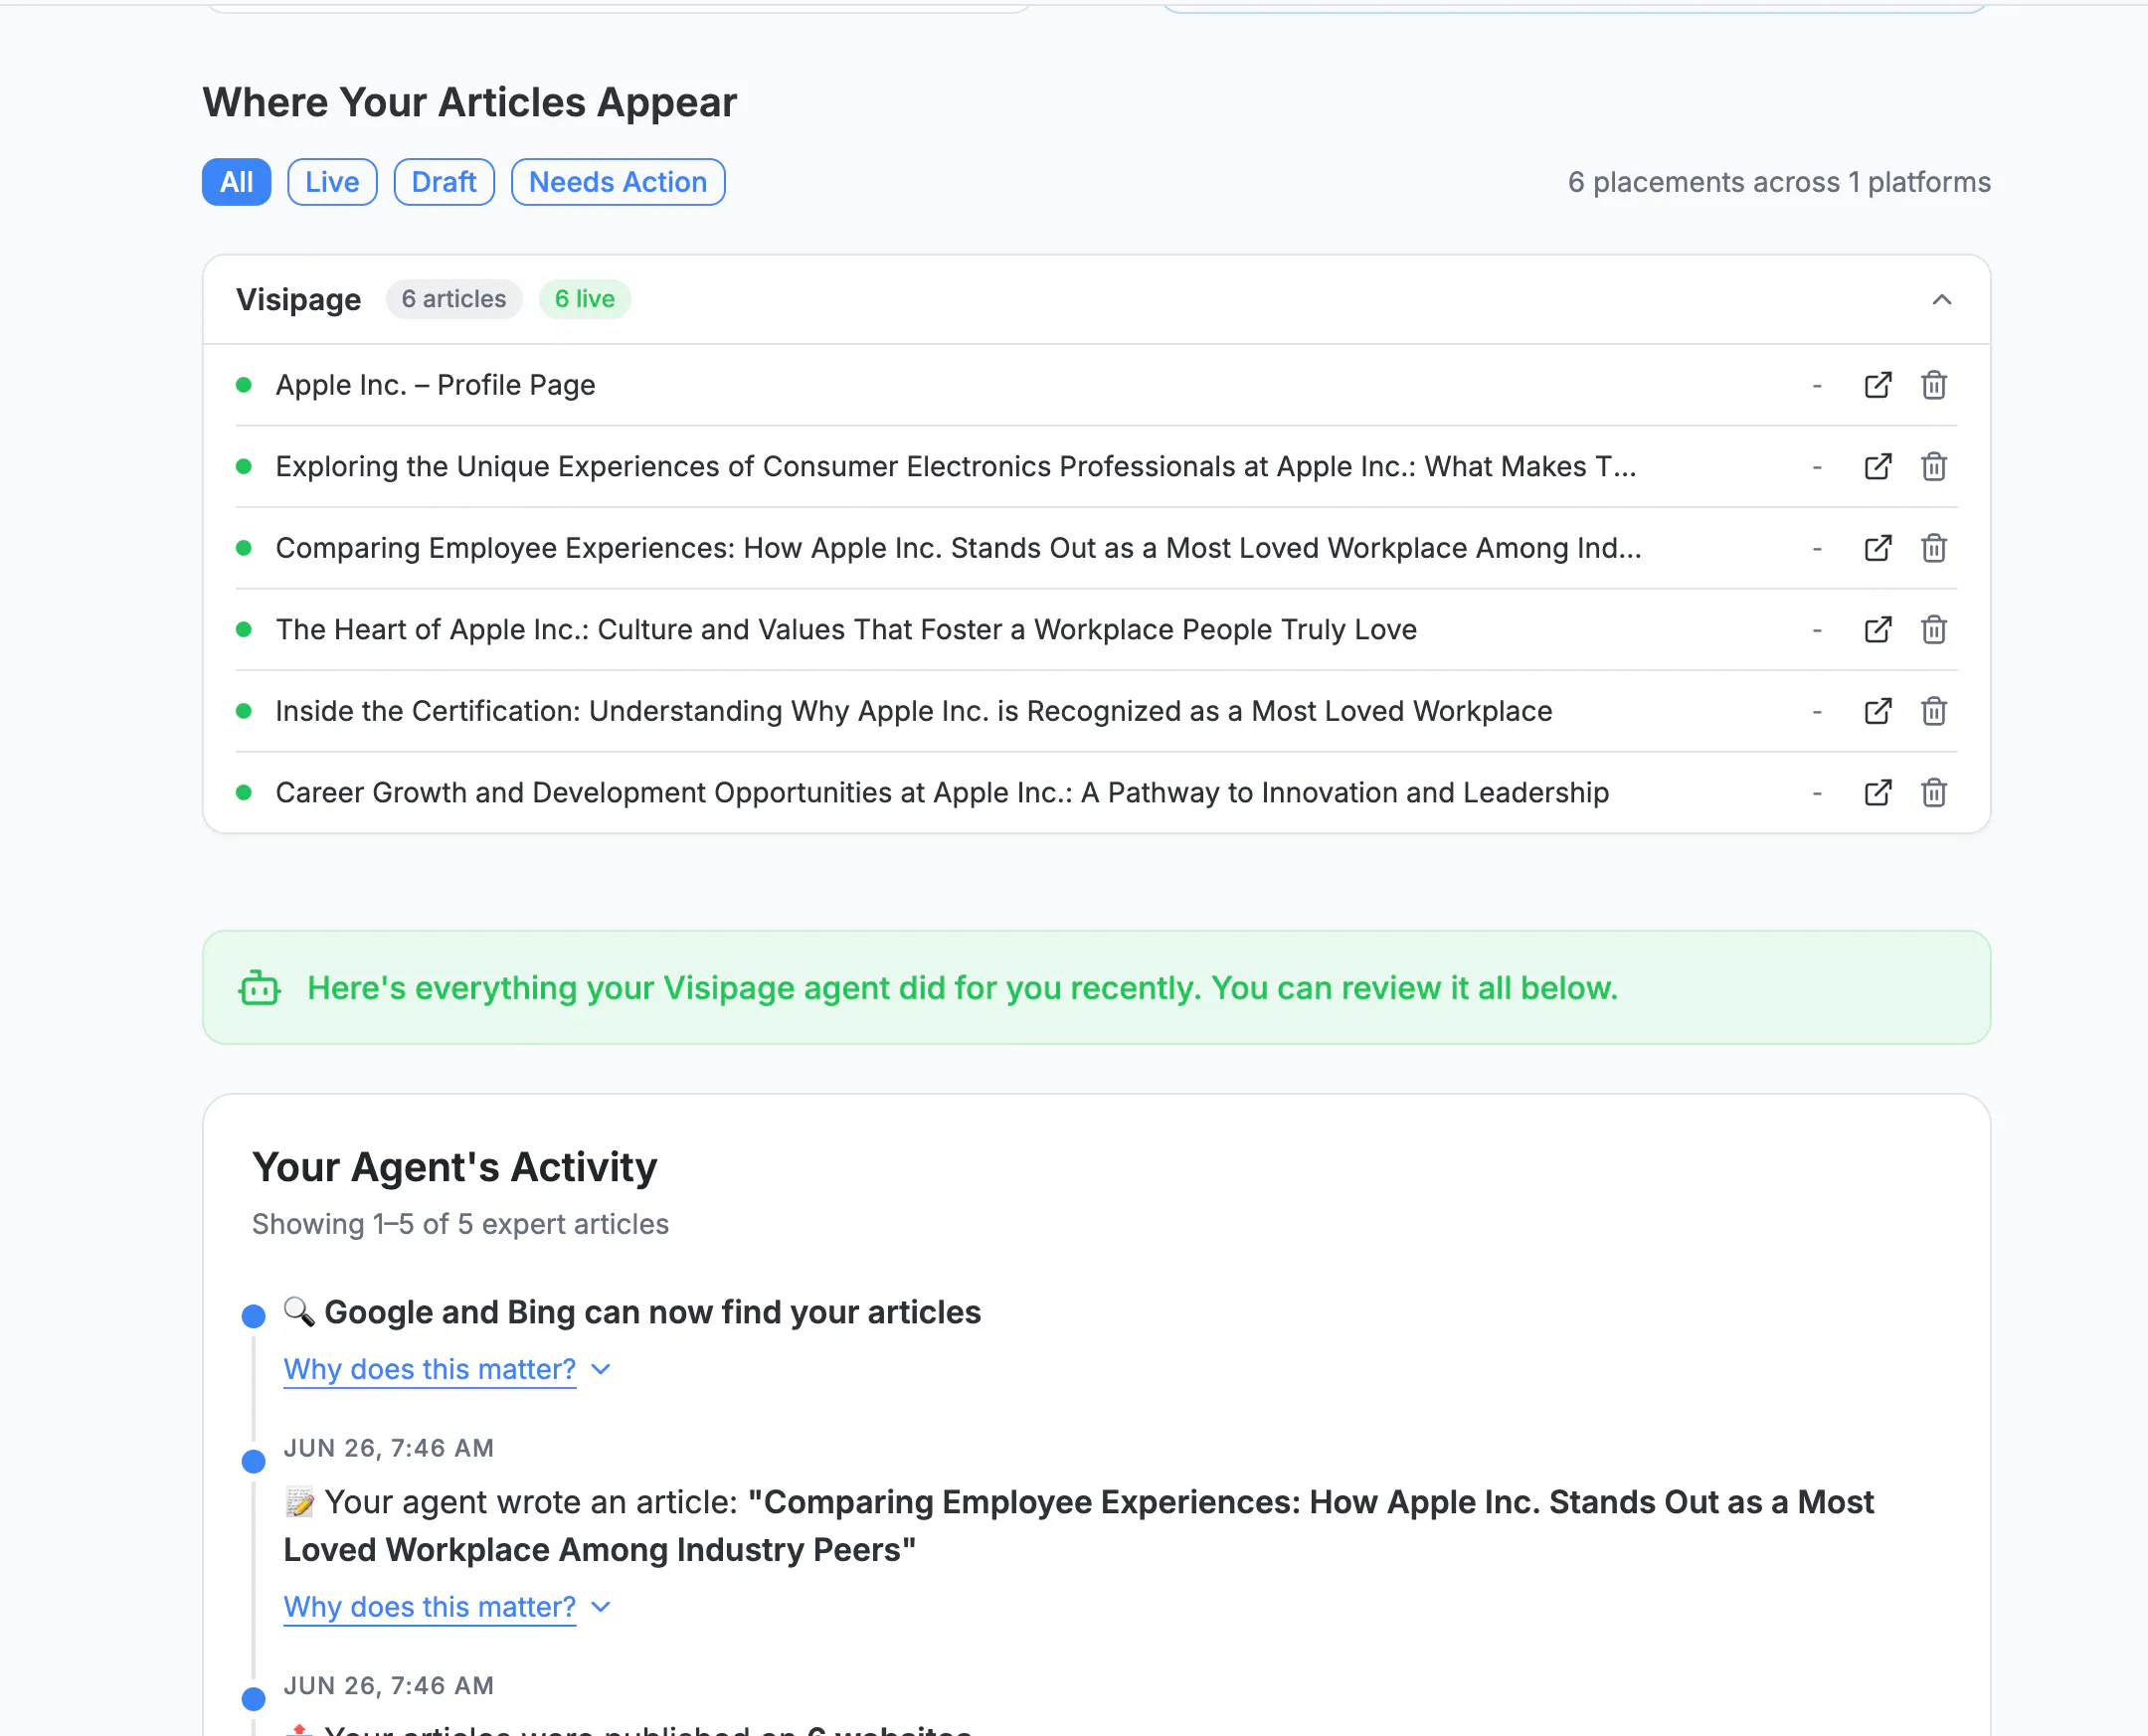Expand Why does this matter under Google and Bing

(601, 1369)
